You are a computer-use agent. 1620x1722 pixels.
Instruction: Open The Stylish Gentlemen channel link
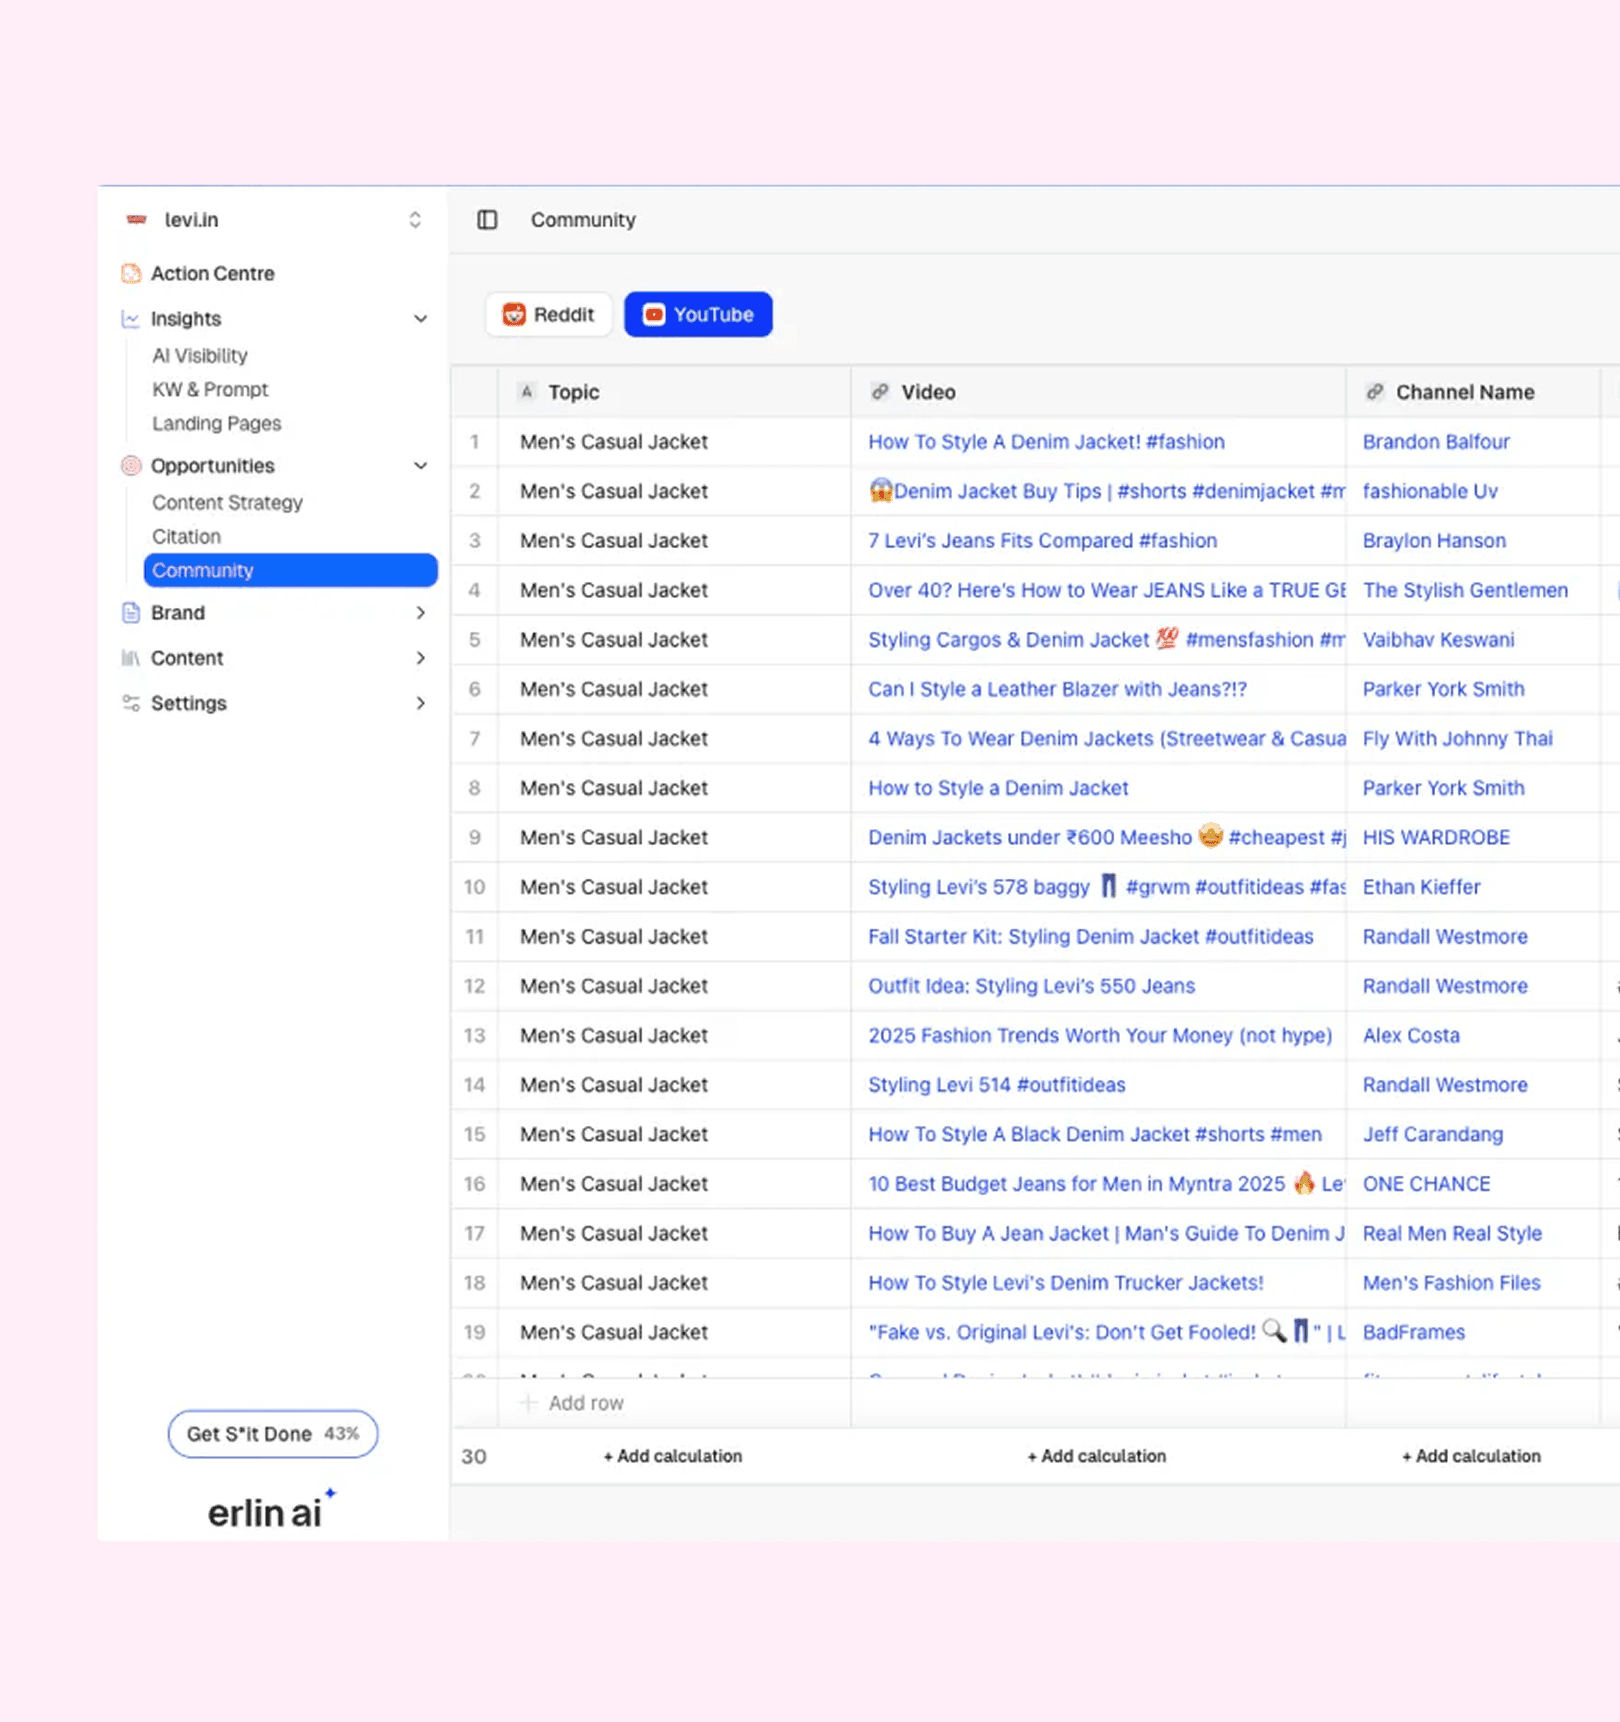click(1465, 591)
